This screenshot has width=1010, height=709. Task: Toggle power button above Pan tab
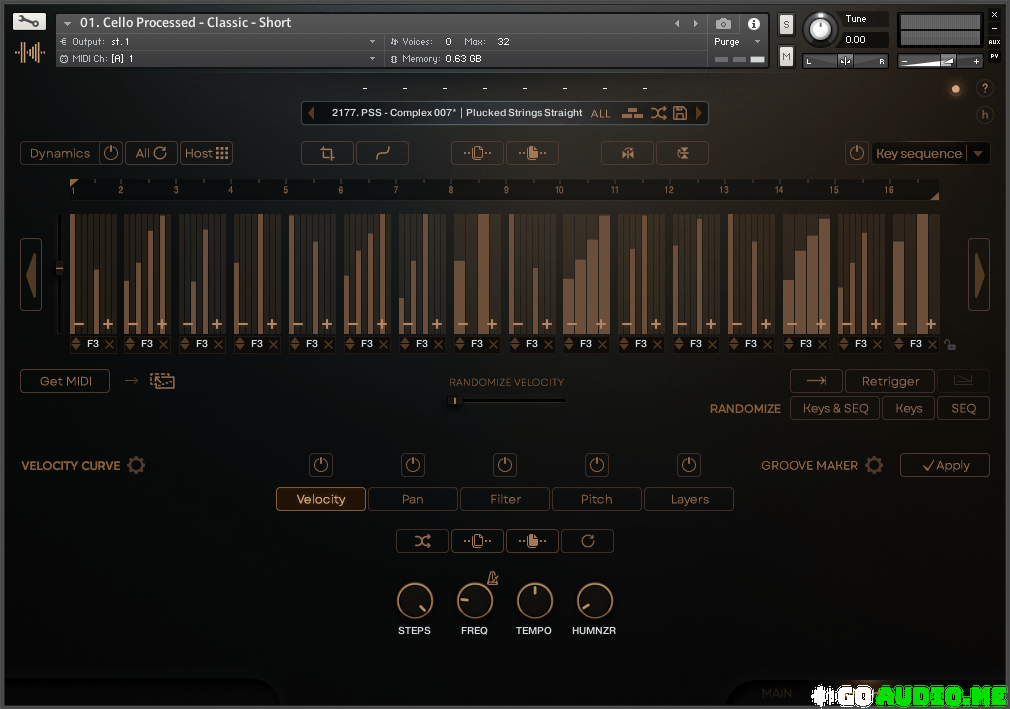[413, 465]
